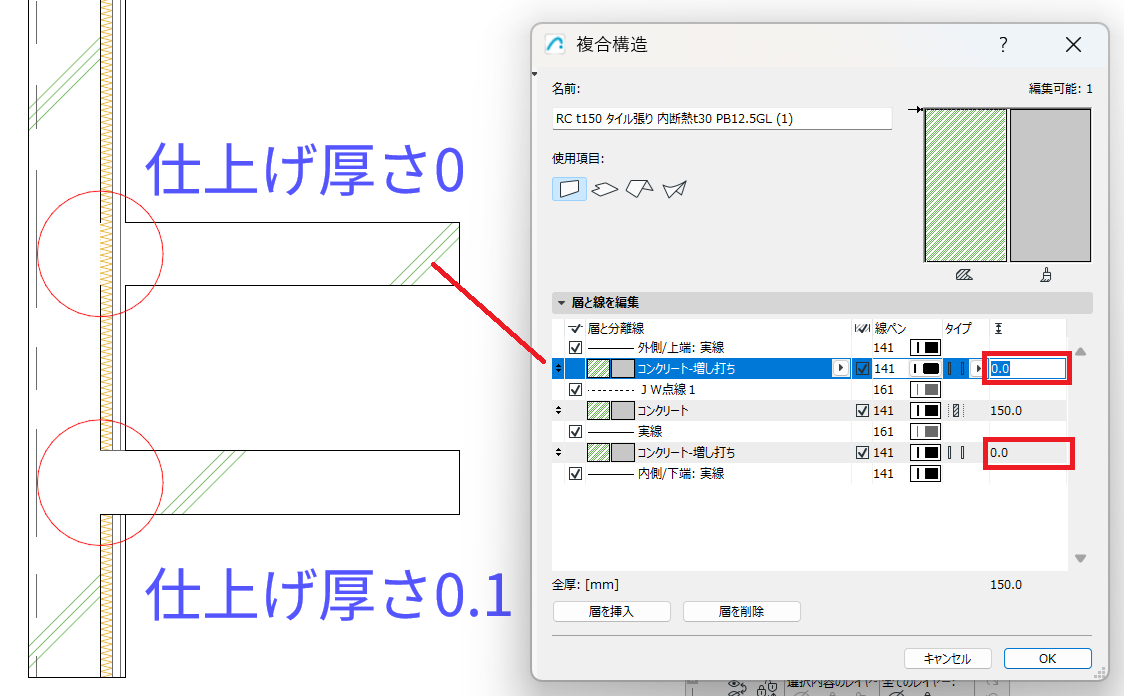This screenshot has height=696, width=1124.
Task: Open dialog help with the question mark
Action: pos(1004,44)
